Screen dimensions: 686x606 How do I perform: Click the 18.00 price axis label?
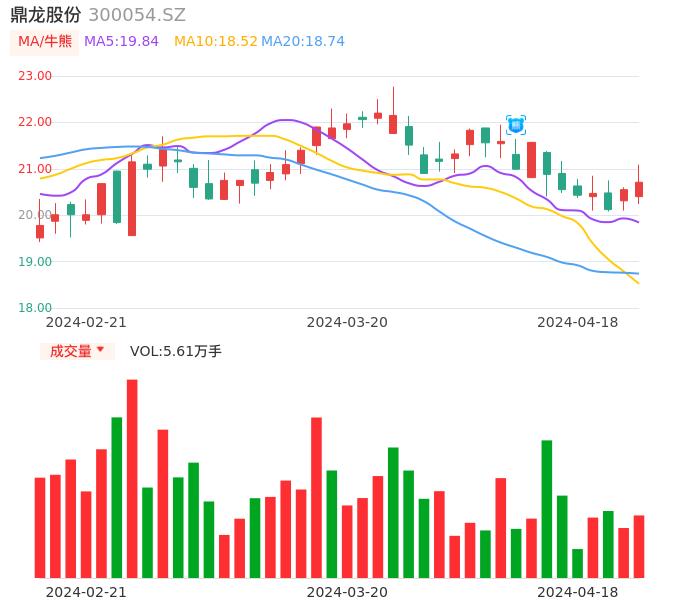(x=35, y=308)
